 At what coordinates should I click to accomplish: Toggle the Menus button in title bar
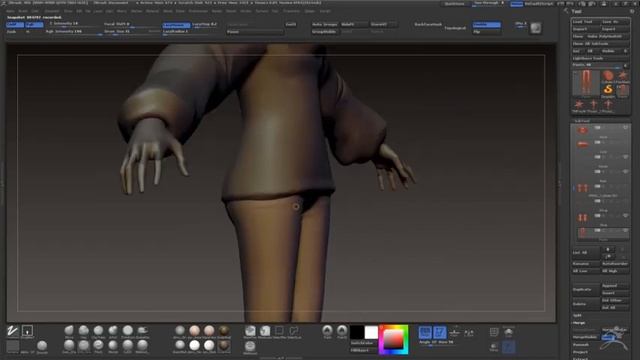click(517, 4)
